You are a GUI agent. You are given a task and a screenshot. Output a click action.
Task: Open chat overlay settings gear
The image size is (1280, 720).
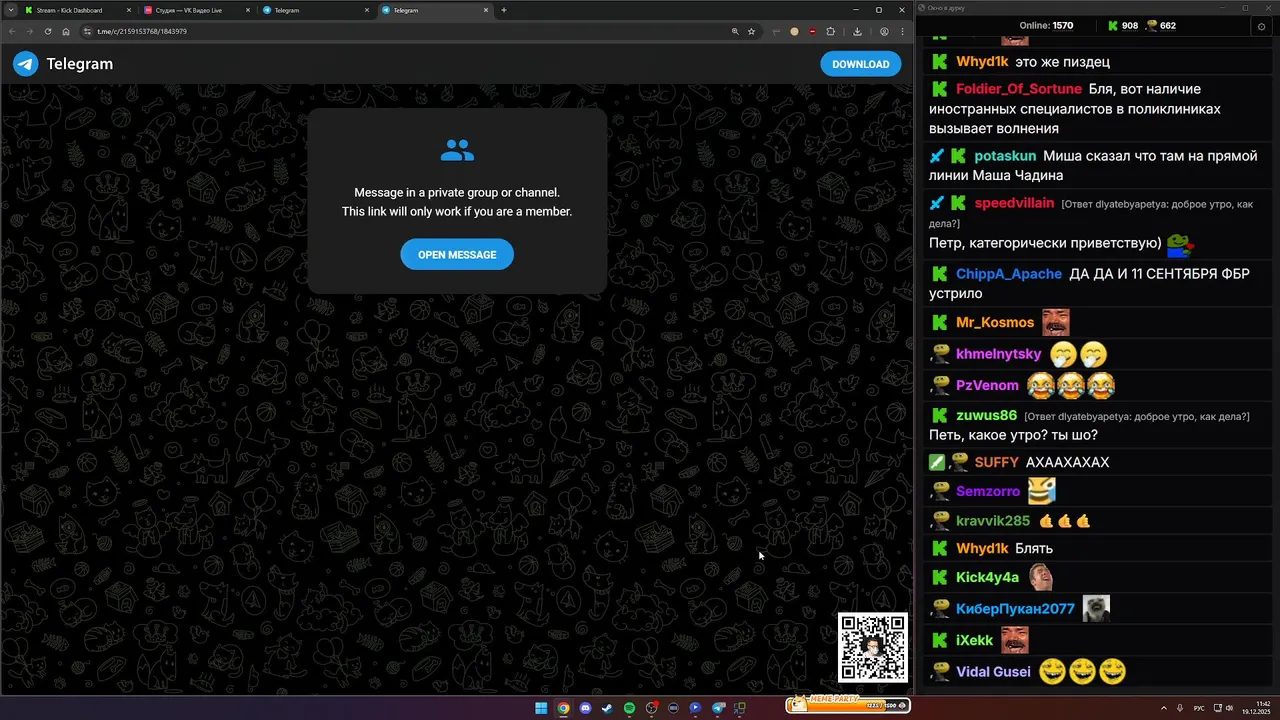1261,26
